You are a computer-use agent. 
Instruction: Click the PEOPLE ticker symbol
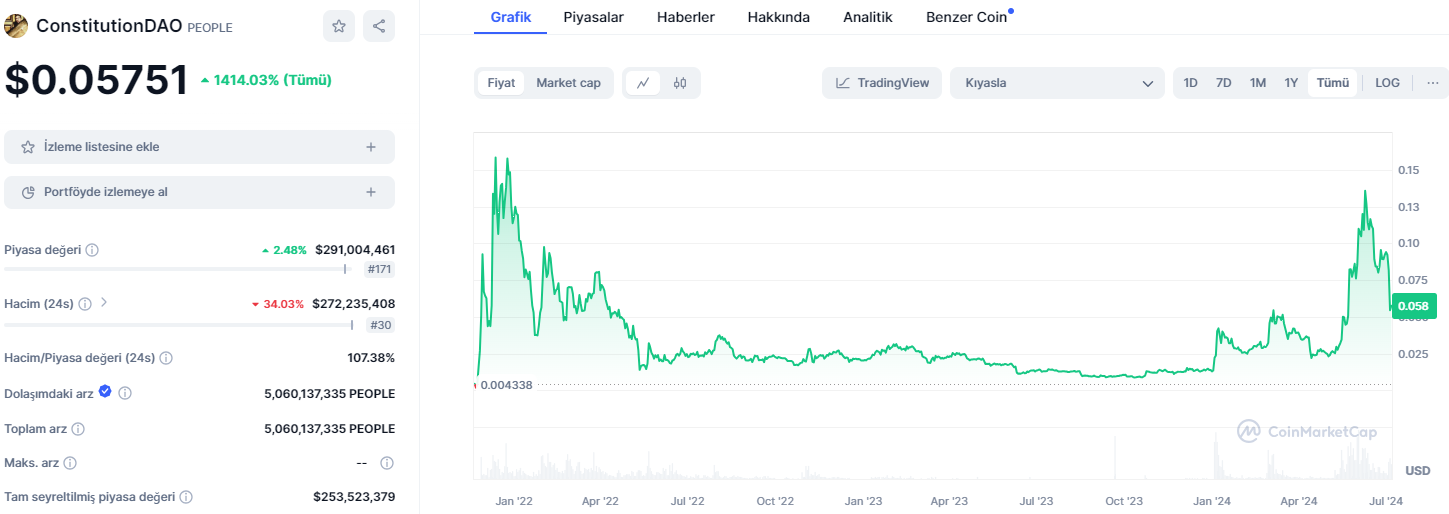point(210,28)
